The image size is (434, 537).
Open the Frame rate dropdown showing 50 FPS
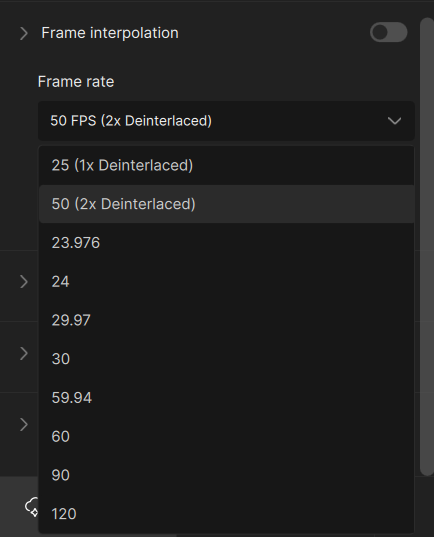[226, 121]
